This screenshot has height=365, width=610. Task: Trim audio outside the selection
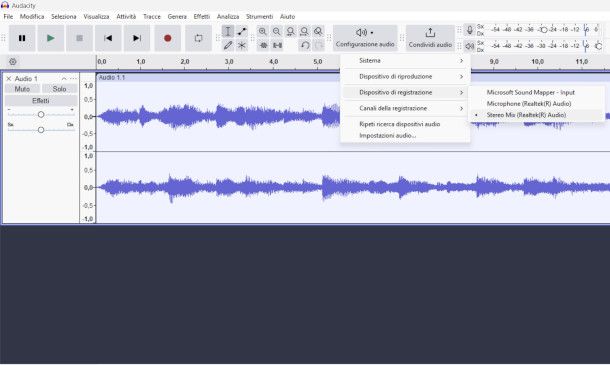[263, 45]
